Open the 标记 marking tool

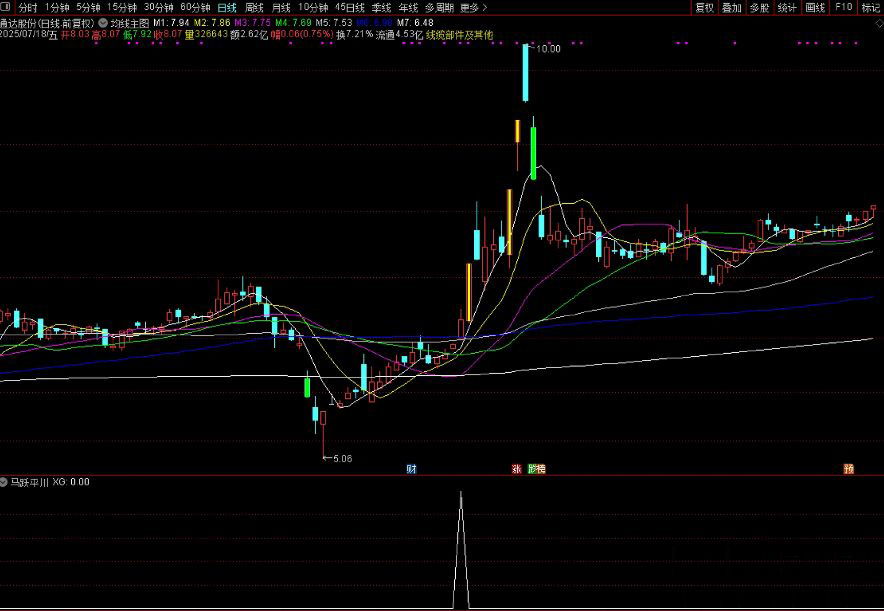click(871, 7)
